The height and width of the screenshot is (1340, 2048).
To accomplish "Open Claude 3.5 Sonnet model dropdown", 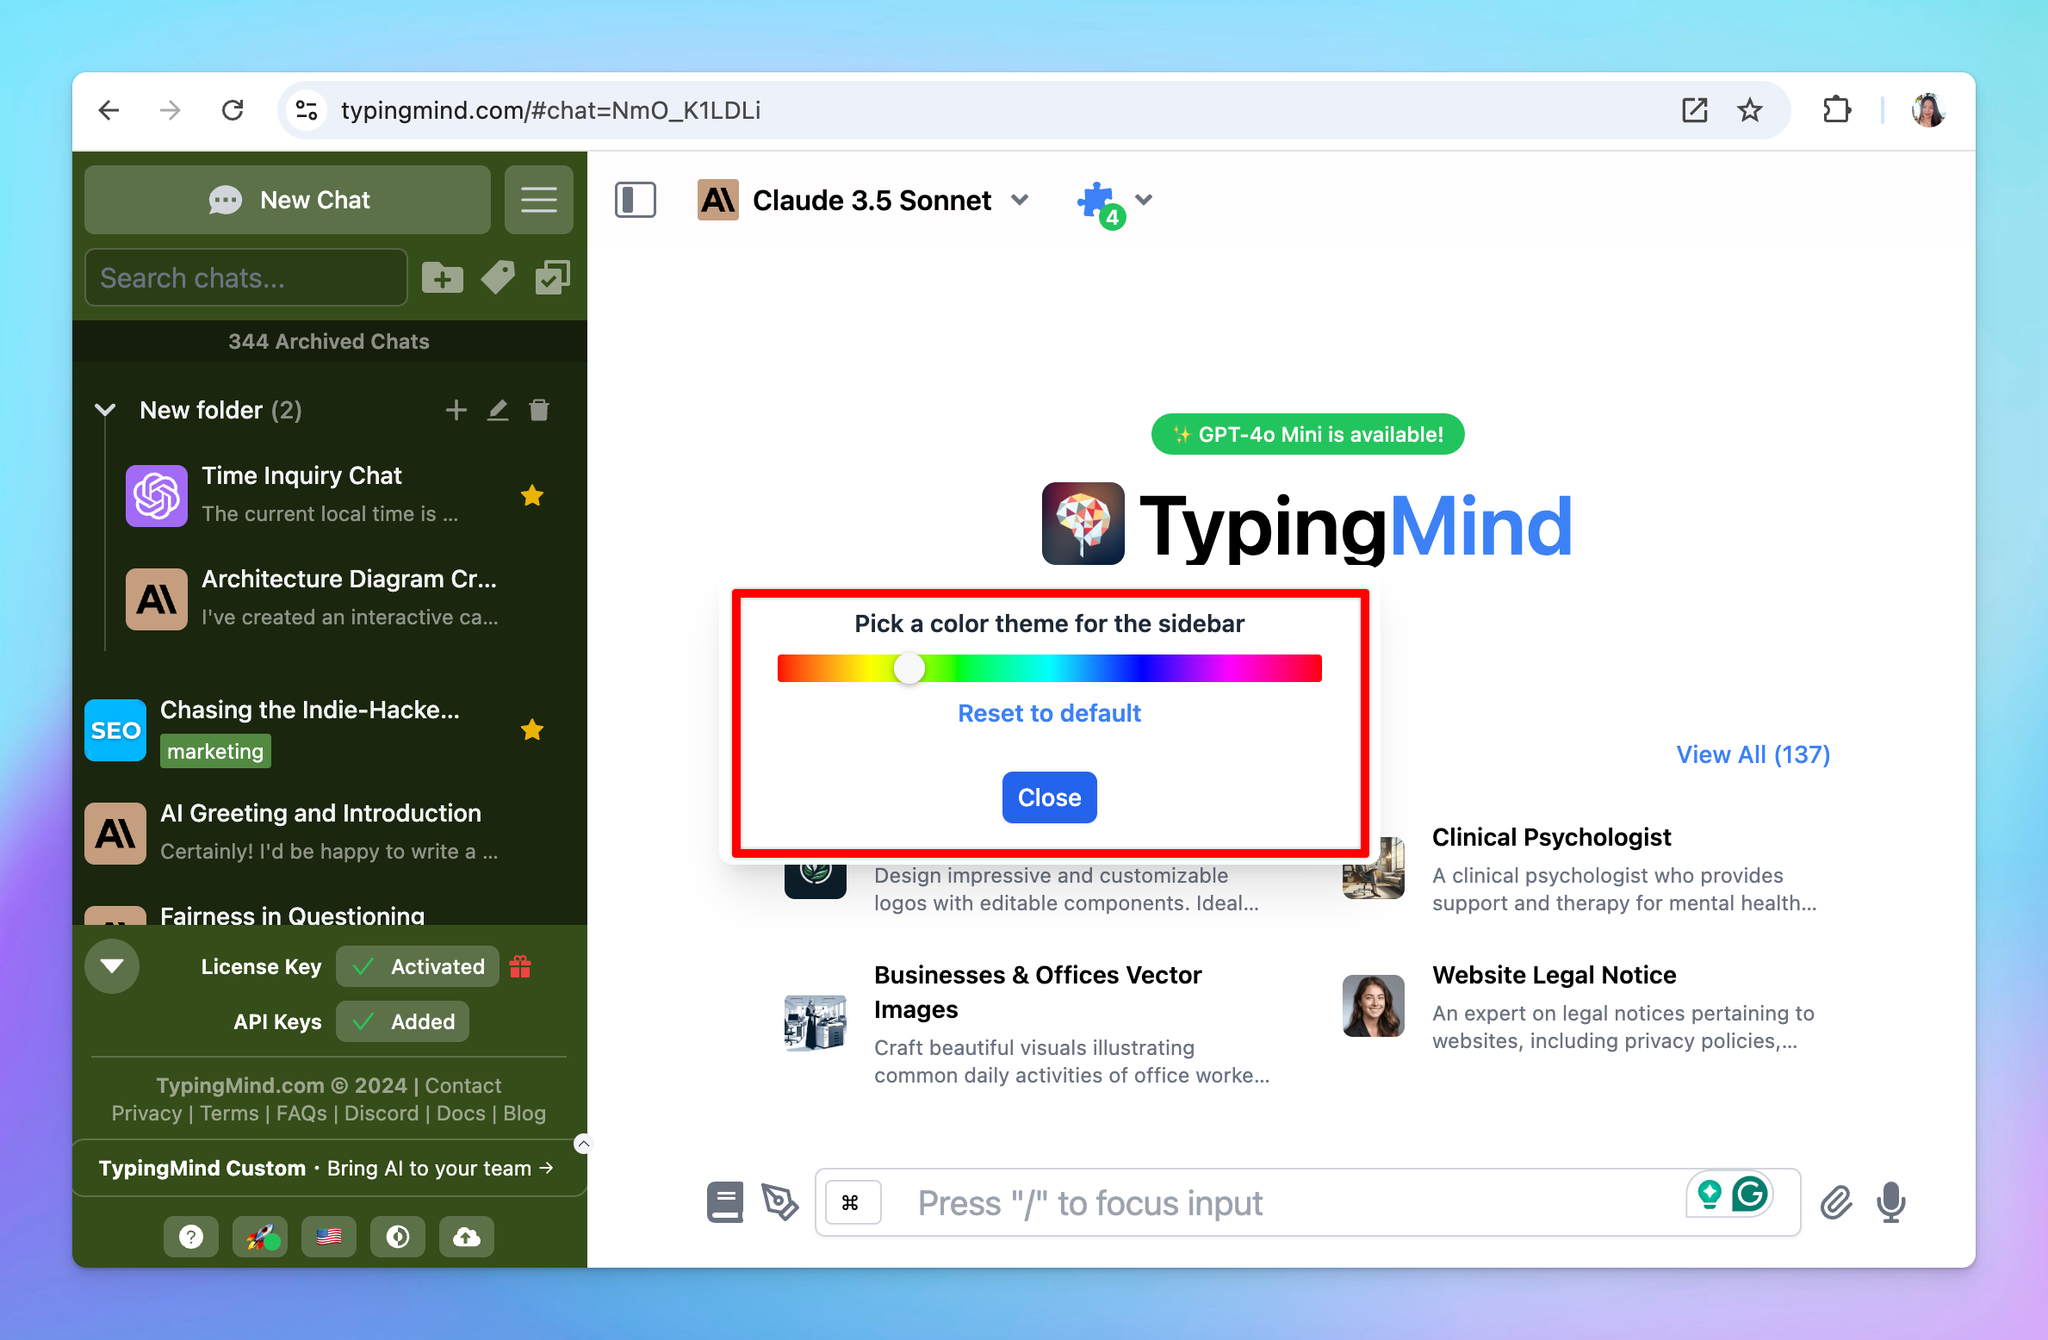I will (864, 200).
